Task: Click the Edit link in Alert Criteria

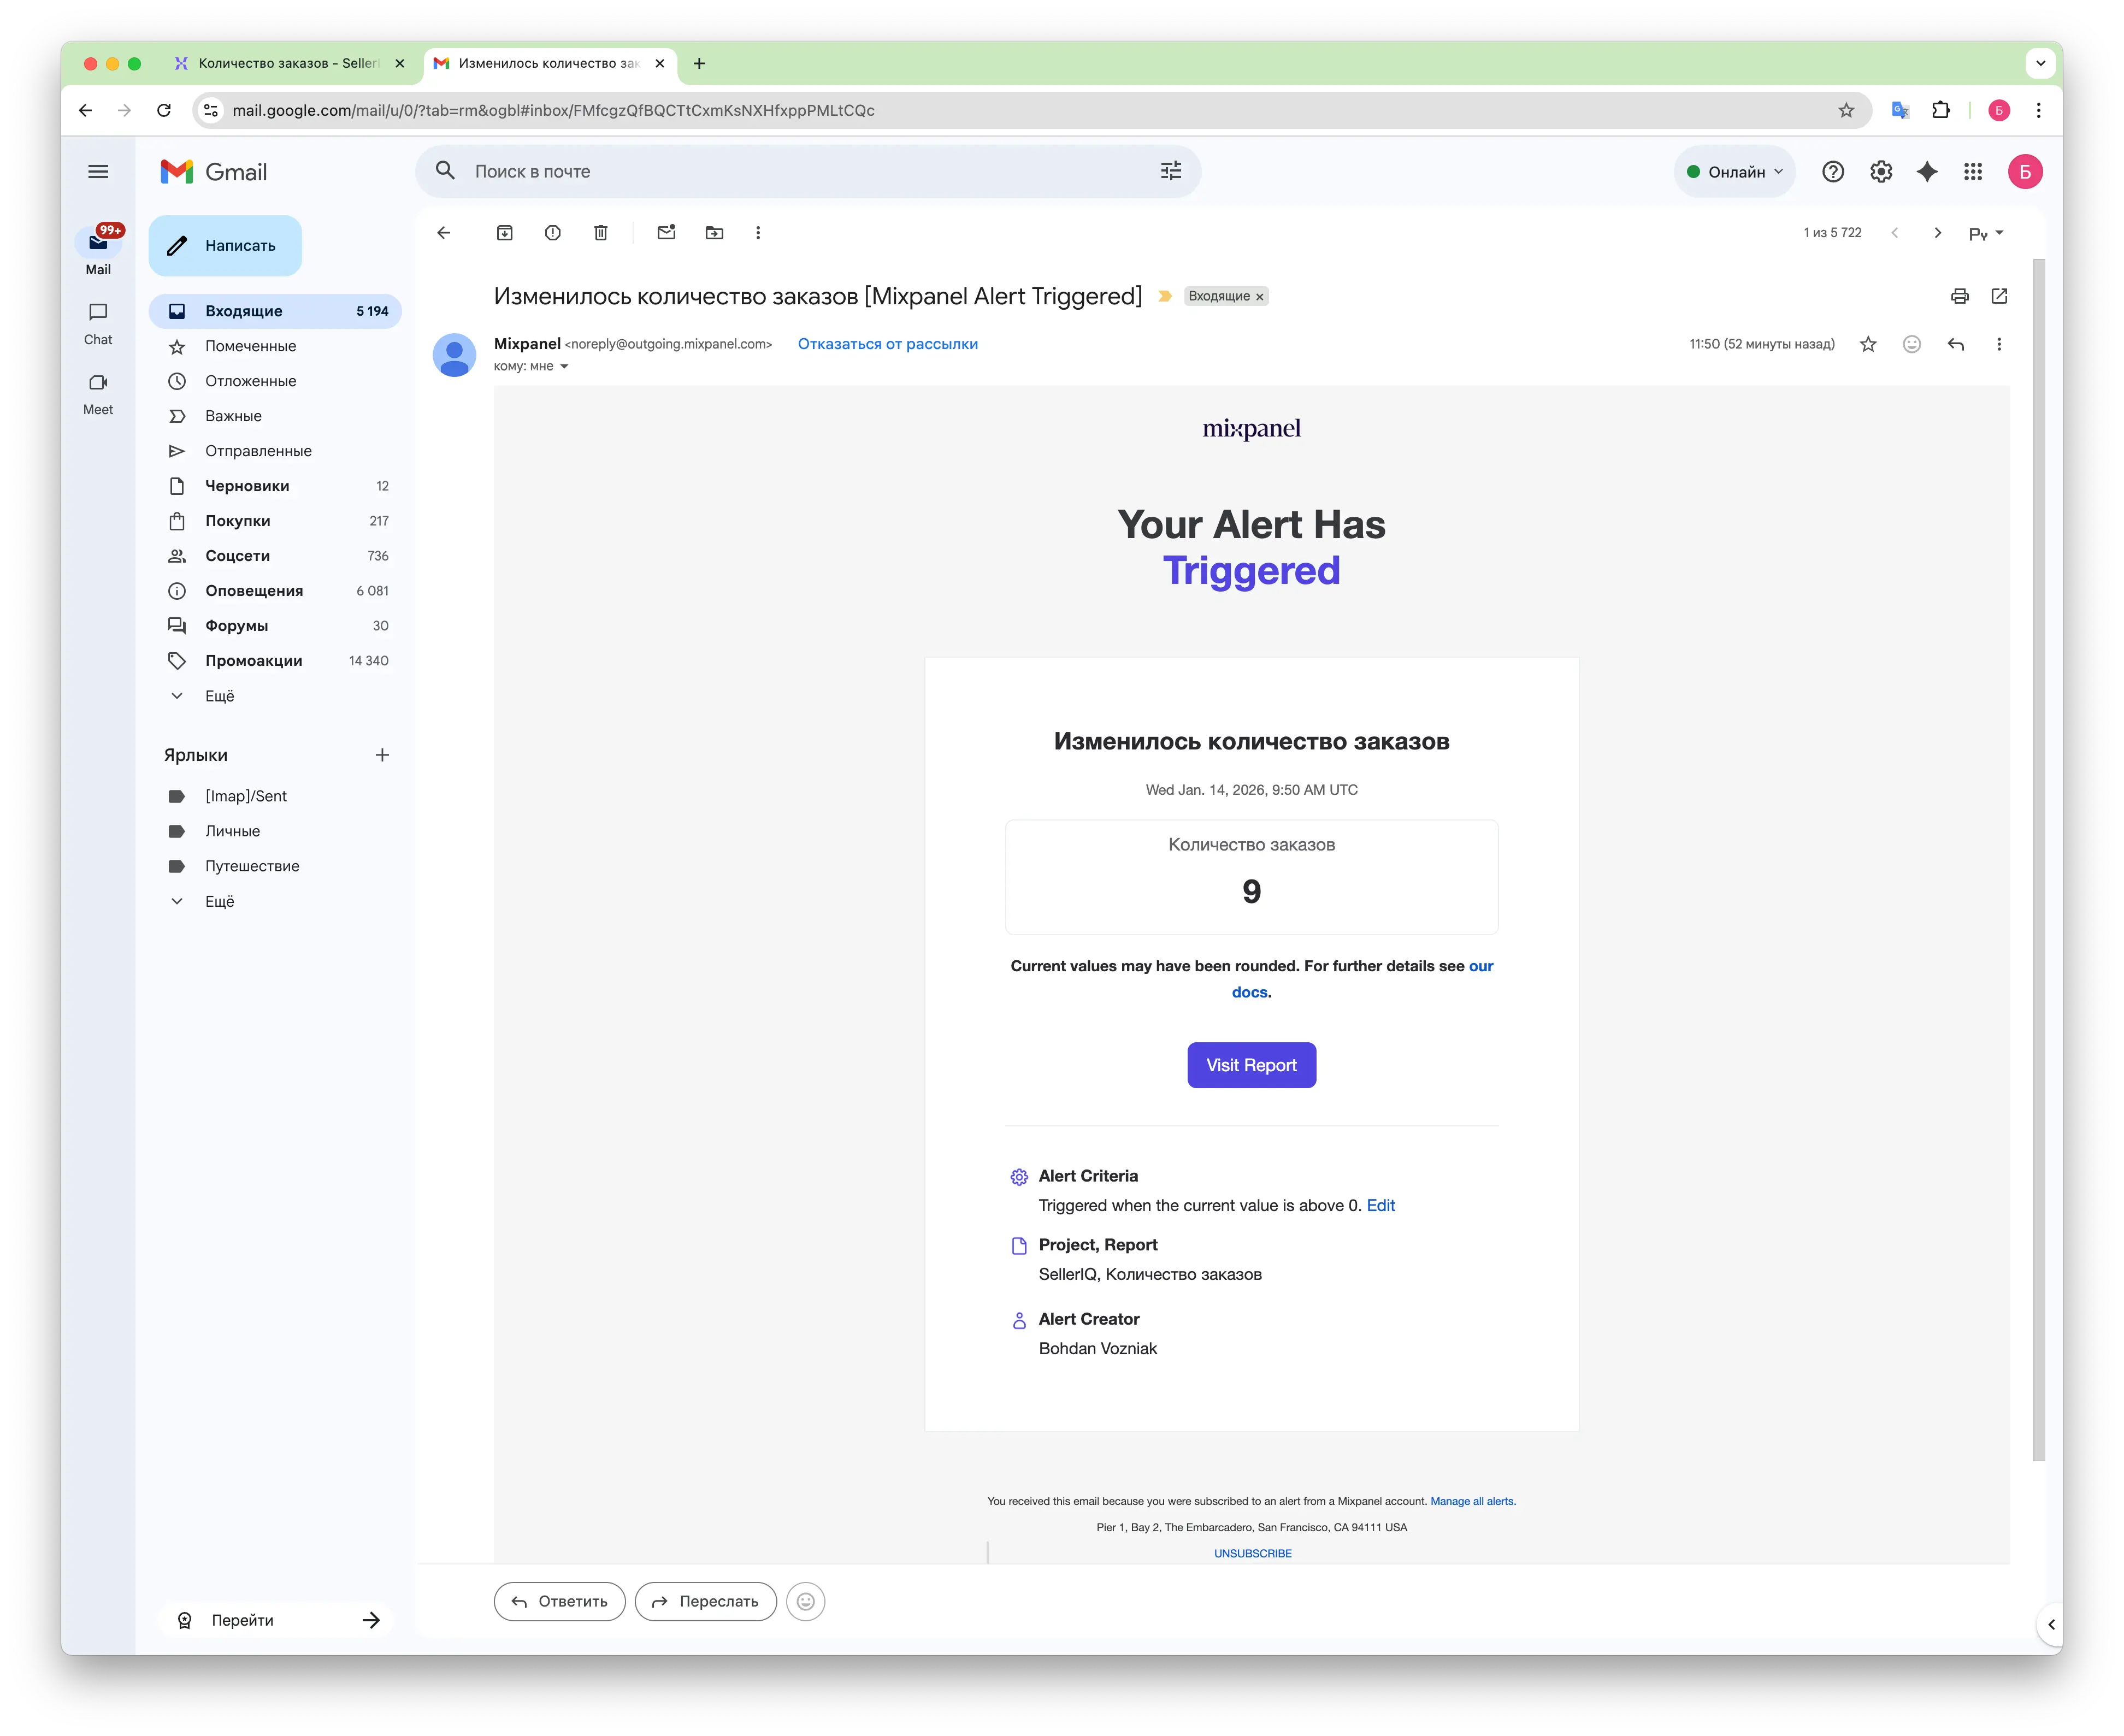Action: tap(1380, 1205)
